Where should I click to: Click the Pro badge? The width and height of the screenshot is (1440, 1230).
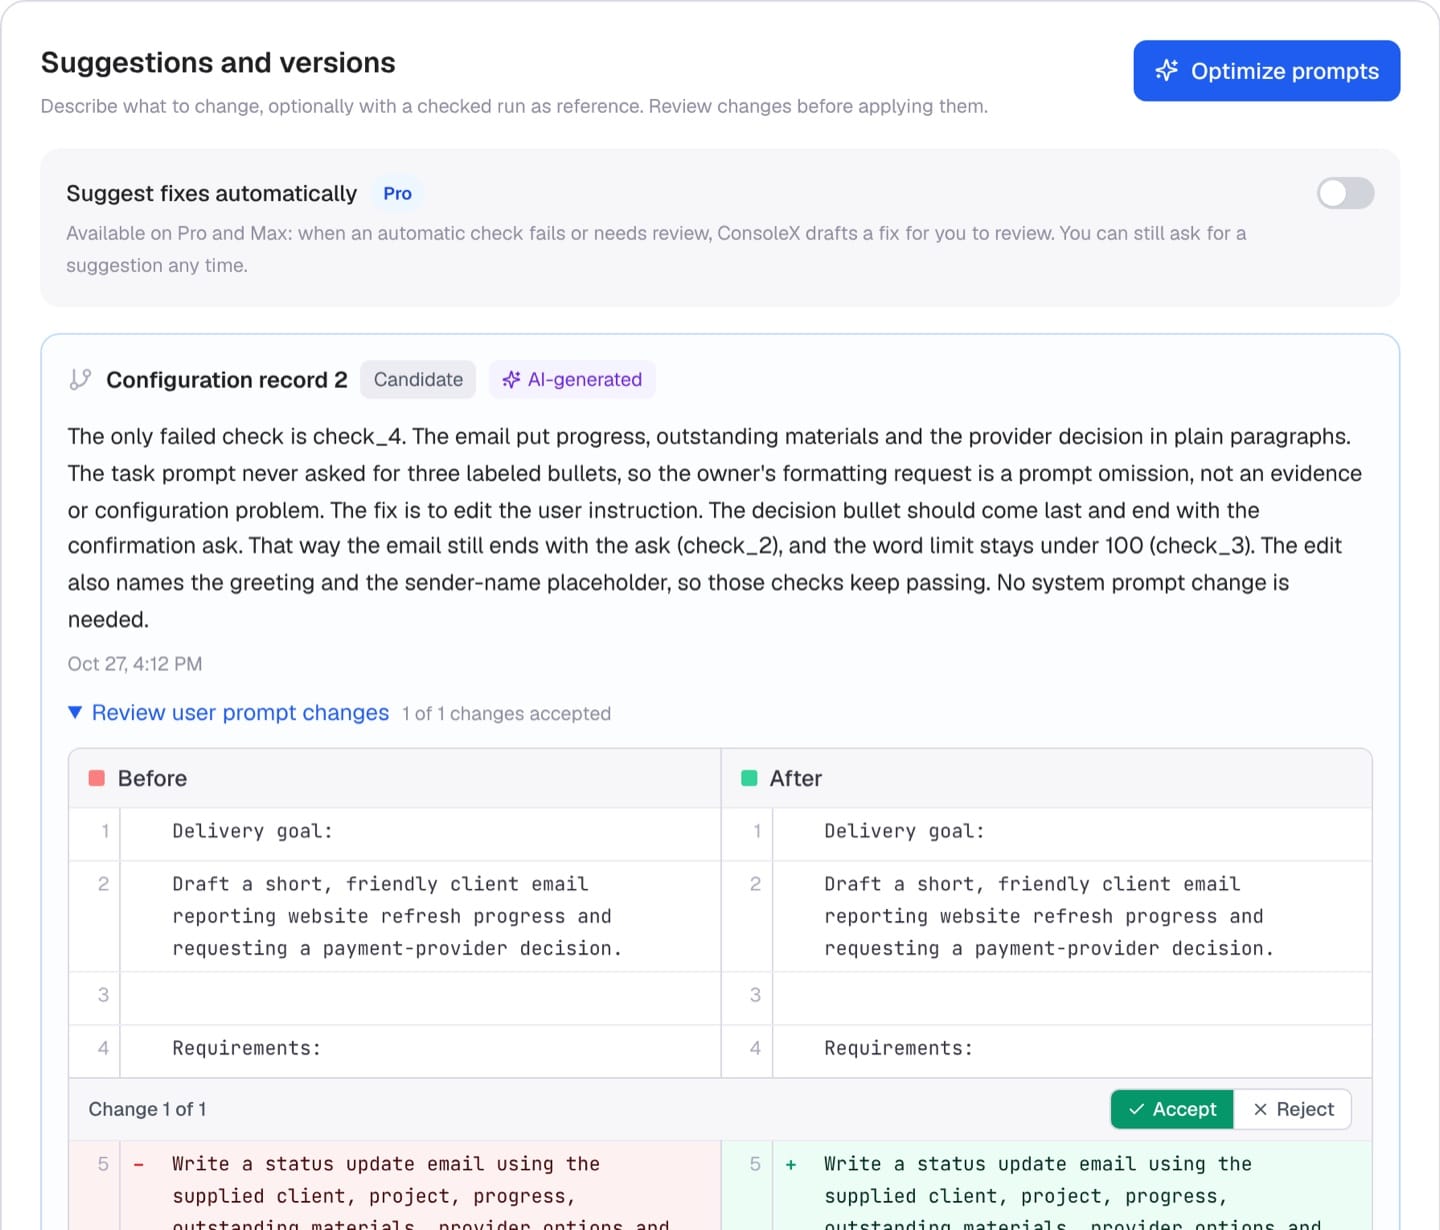pos(397,194)
